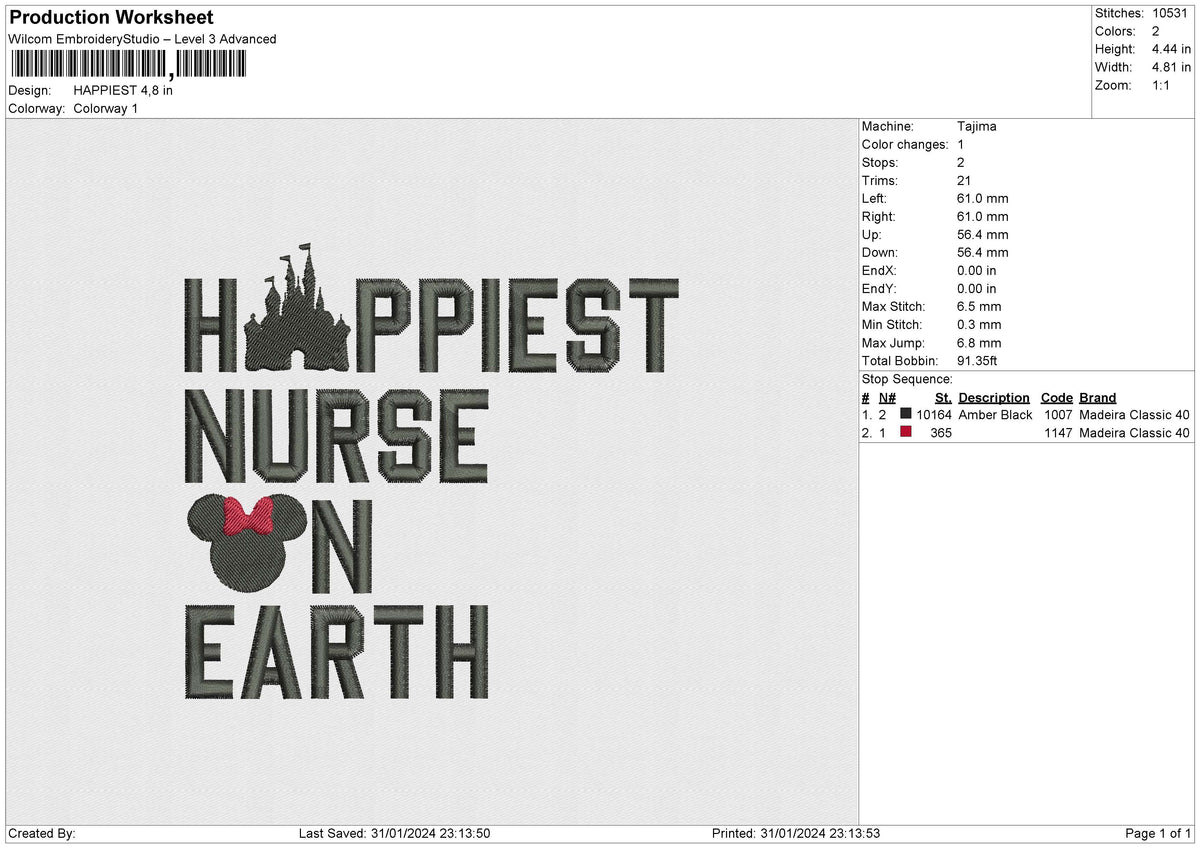Click 'Wilcom EmbroideryStudio – Level 3 Advanced' text

142,39
